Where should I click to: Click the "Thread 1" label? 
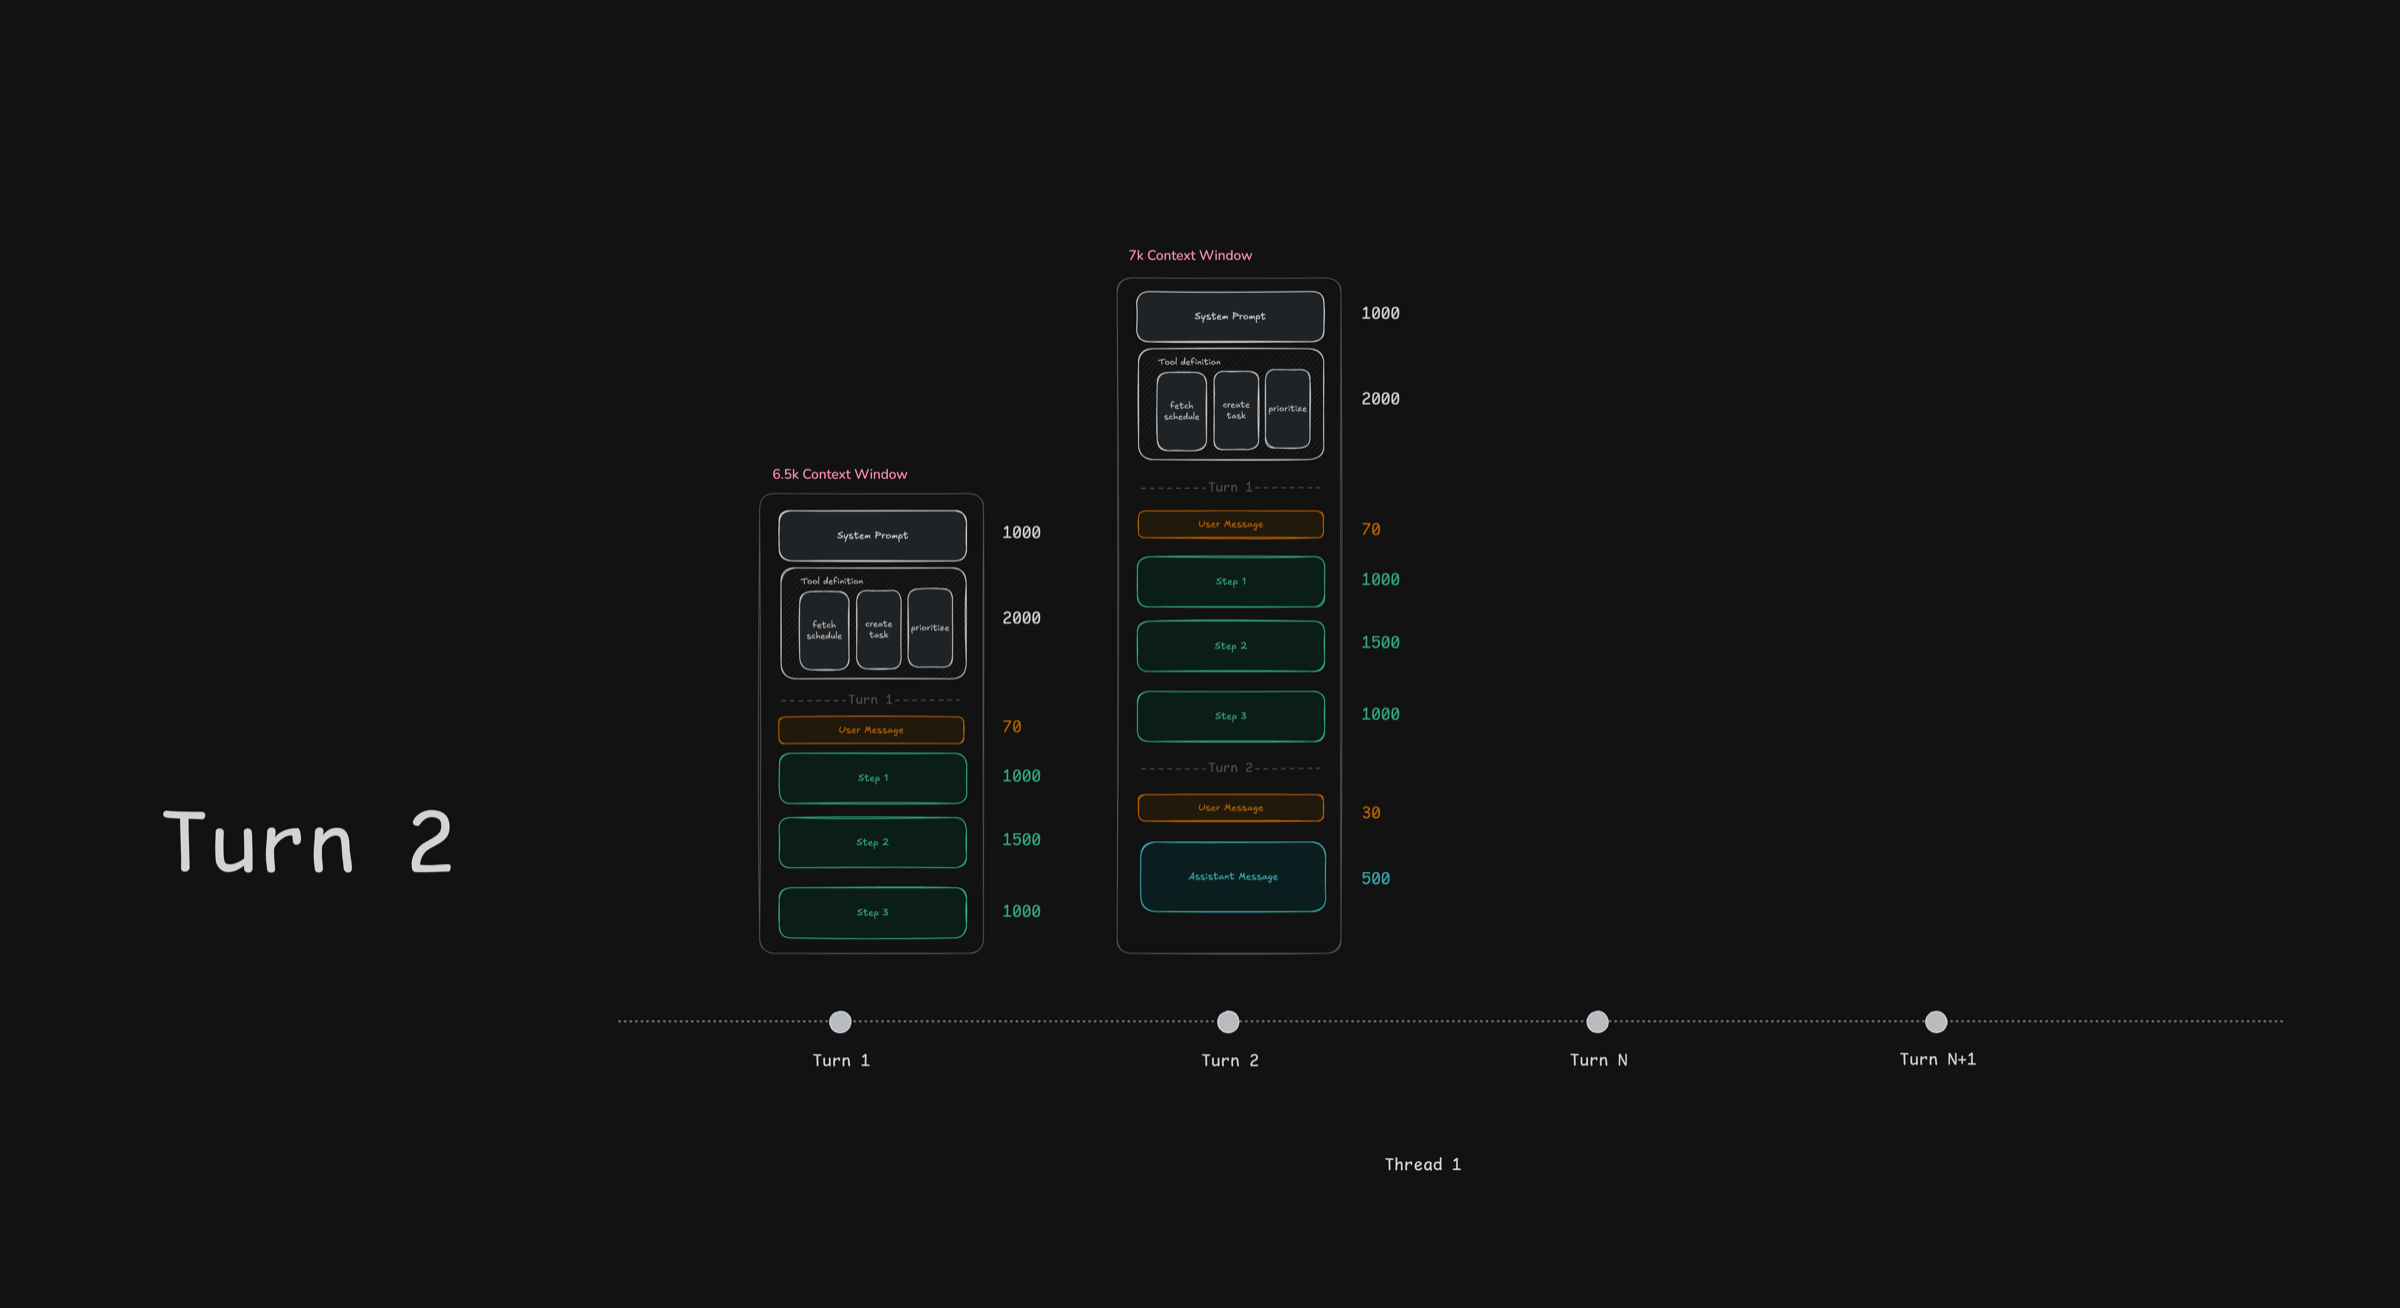(x=1422, y=1164)
